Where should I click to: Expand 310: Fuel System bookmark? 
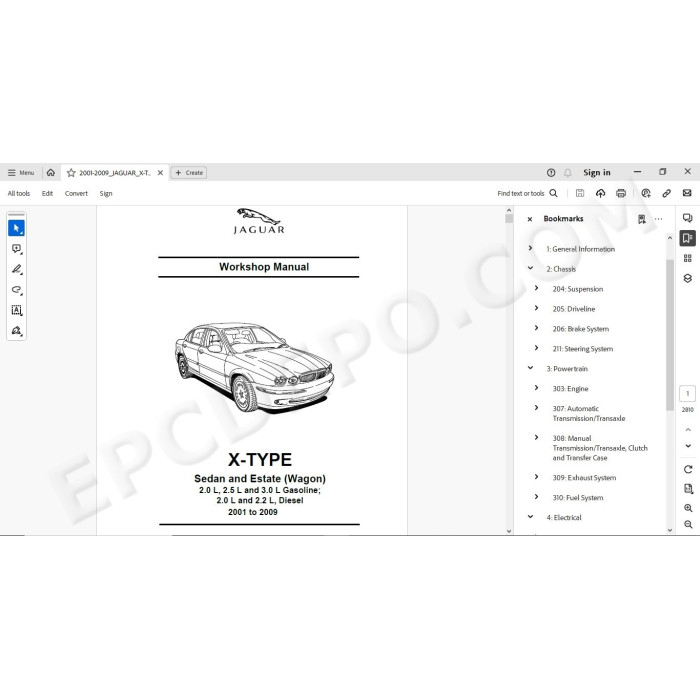tap(537, 496)
